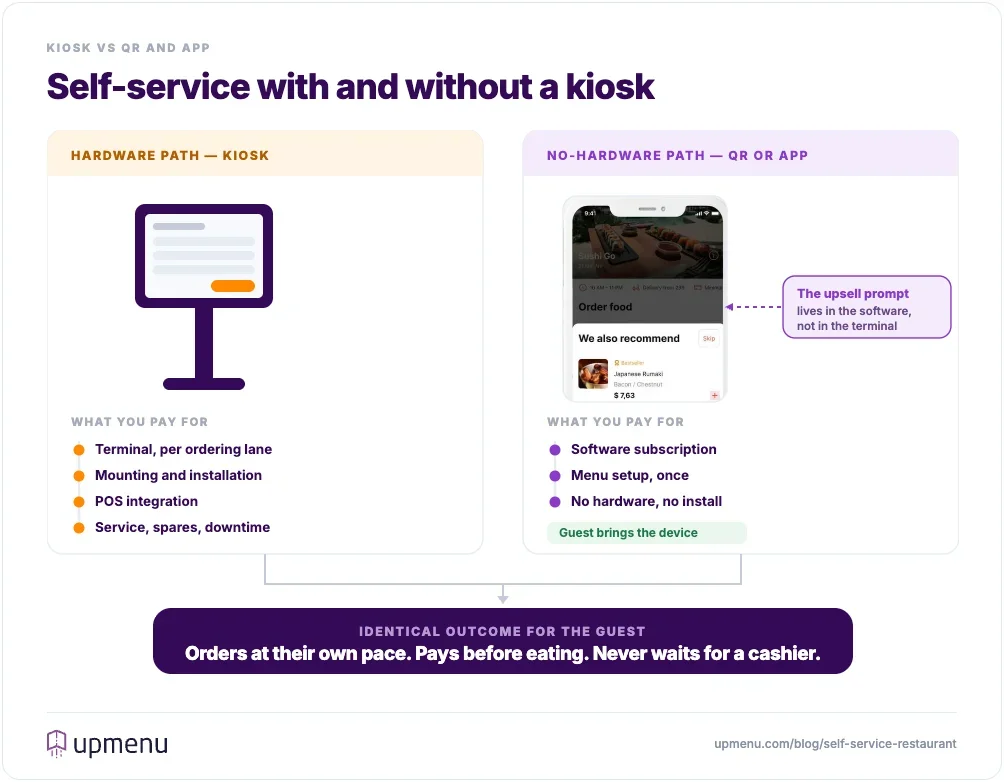Click 'The upsell prompt' callout box
Viewport: 1004px width, 782px height.
[x=866, y=307]
